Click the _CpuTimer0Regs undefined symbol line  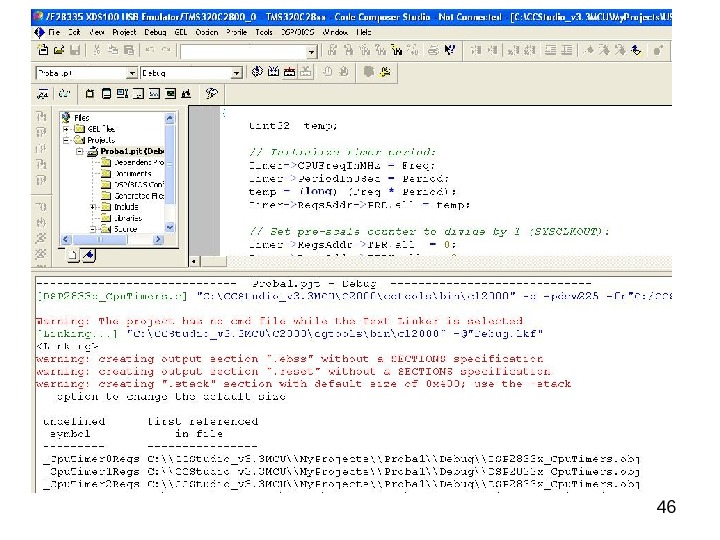(340, 459)
